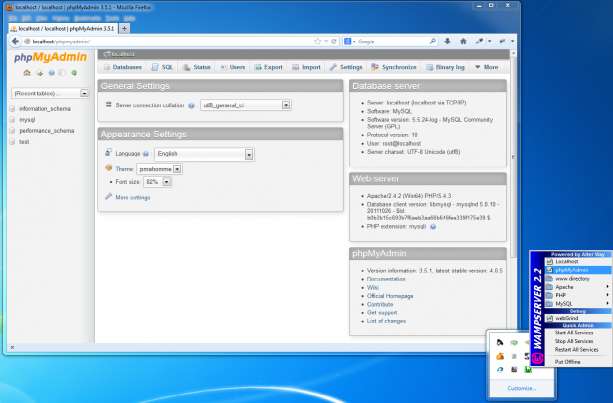Open www directory from WampServer menu
613x403 pixels.
point(578,279)
